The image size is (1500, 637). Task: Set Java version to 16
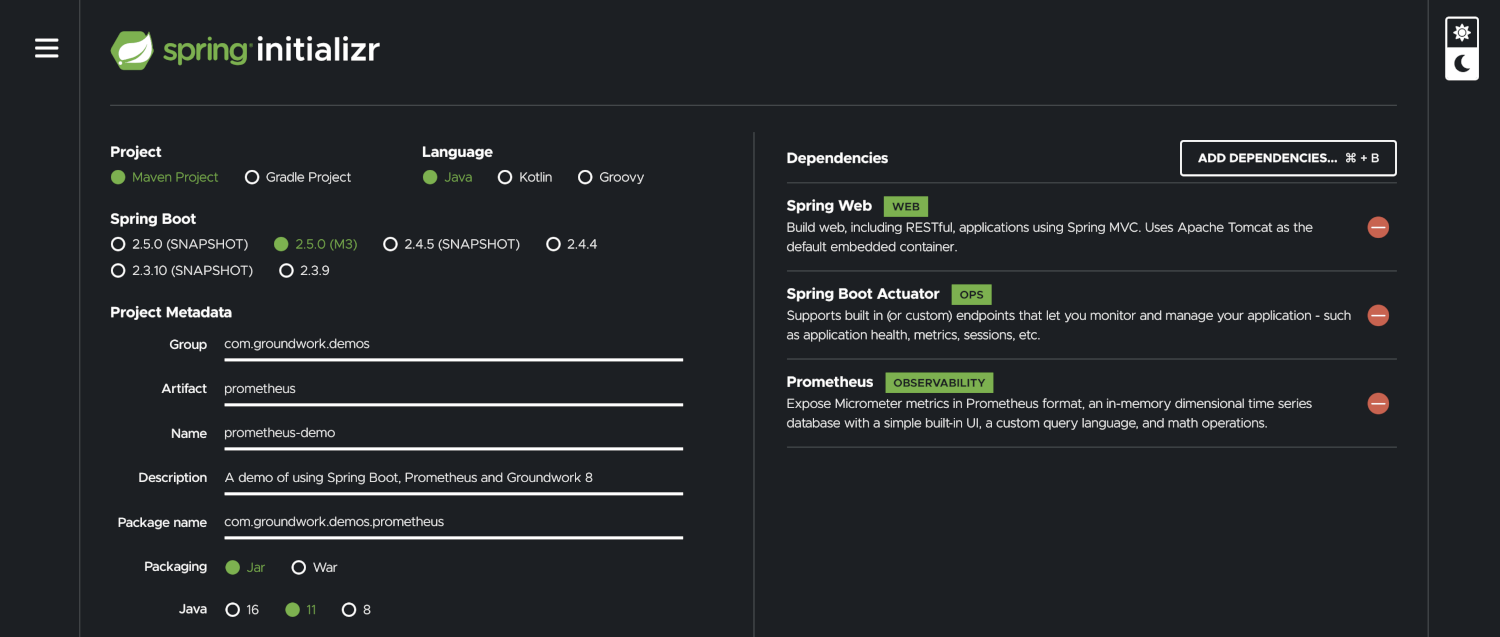point(242,609)
